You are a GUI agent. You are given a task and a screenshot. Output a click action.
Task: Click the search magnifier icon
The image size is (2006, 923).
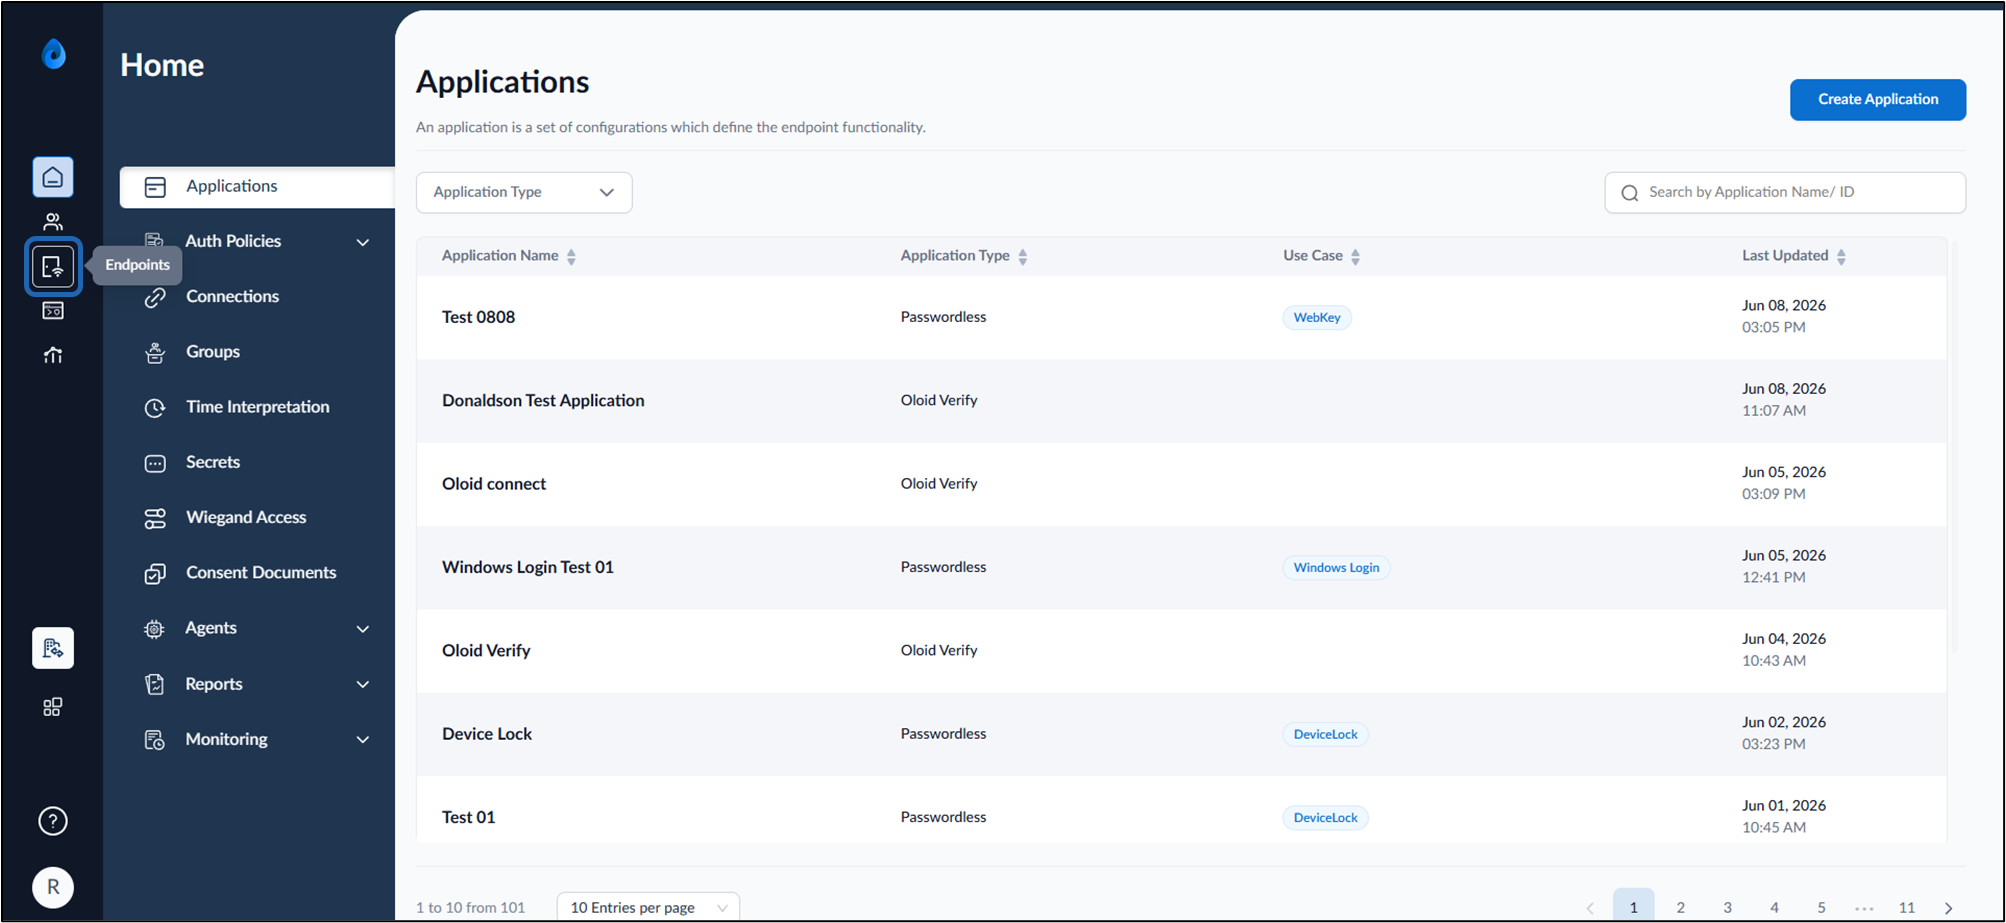[x=1629, y=193]
